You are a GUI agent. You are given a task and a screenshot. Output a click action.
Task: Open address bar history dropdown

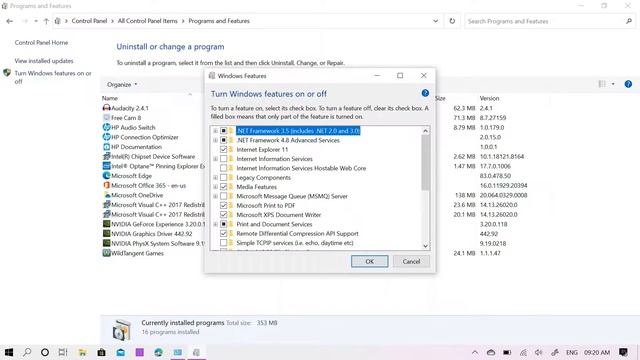pyautogui.click(x=436, y=21)
